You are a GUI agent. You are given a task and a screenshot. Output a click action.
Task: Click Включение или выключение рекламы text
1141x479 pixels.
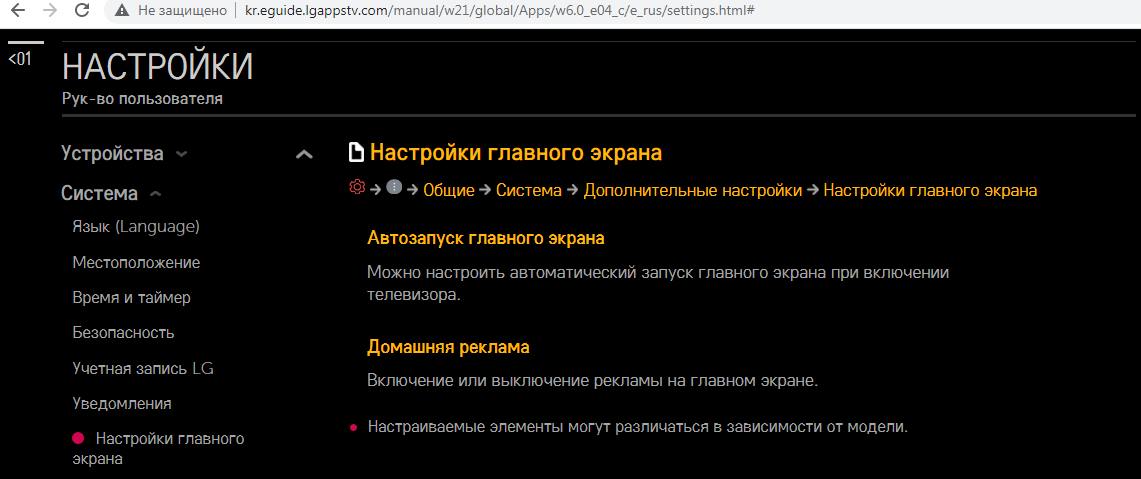tap(593, 381)
